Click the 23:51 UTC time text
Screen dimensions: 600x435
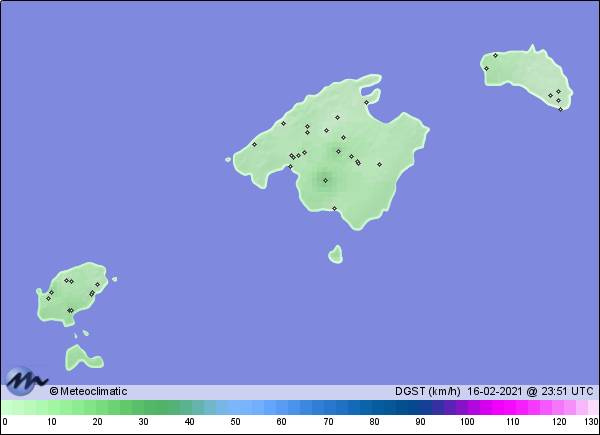pyautogui.click(x=567, y=391)
